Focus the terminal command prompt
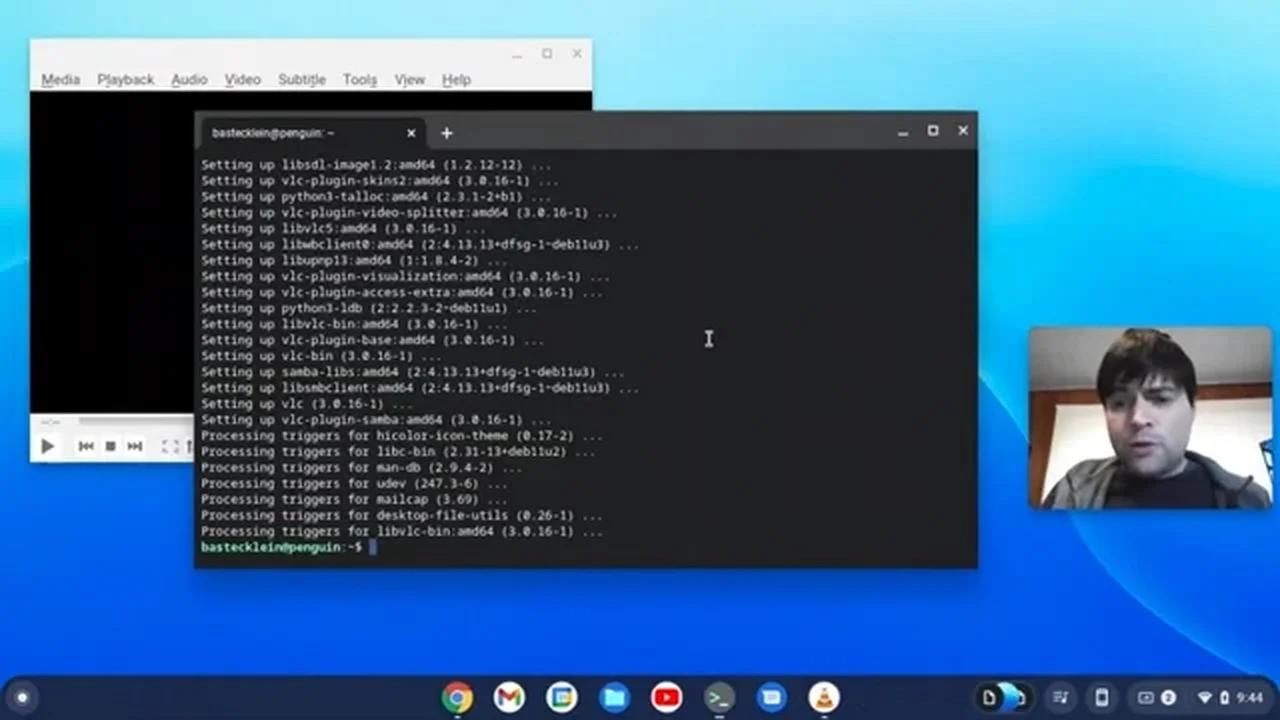The height and width of the screenshot is (720, 1280). [x=375, y=547]
